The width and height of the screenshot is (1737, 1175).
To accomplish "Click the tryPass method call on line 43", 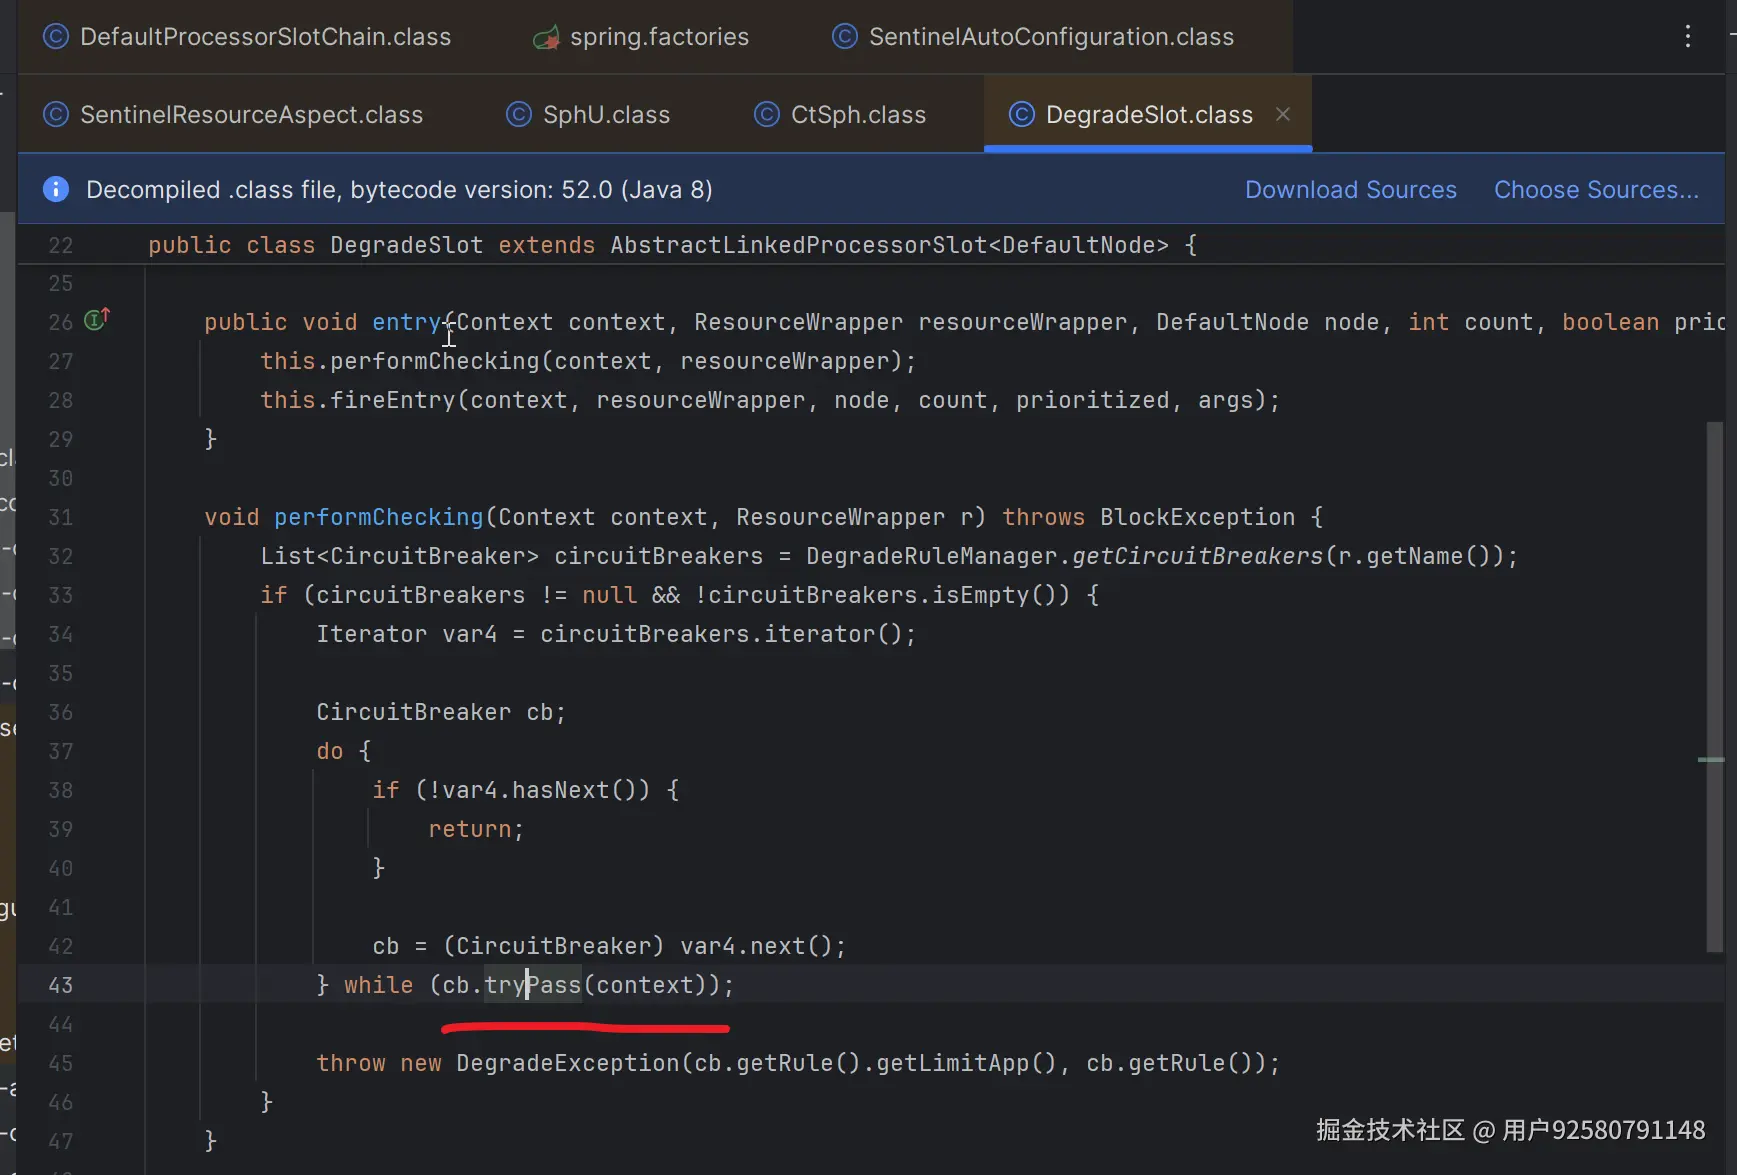I will point(533,985).
